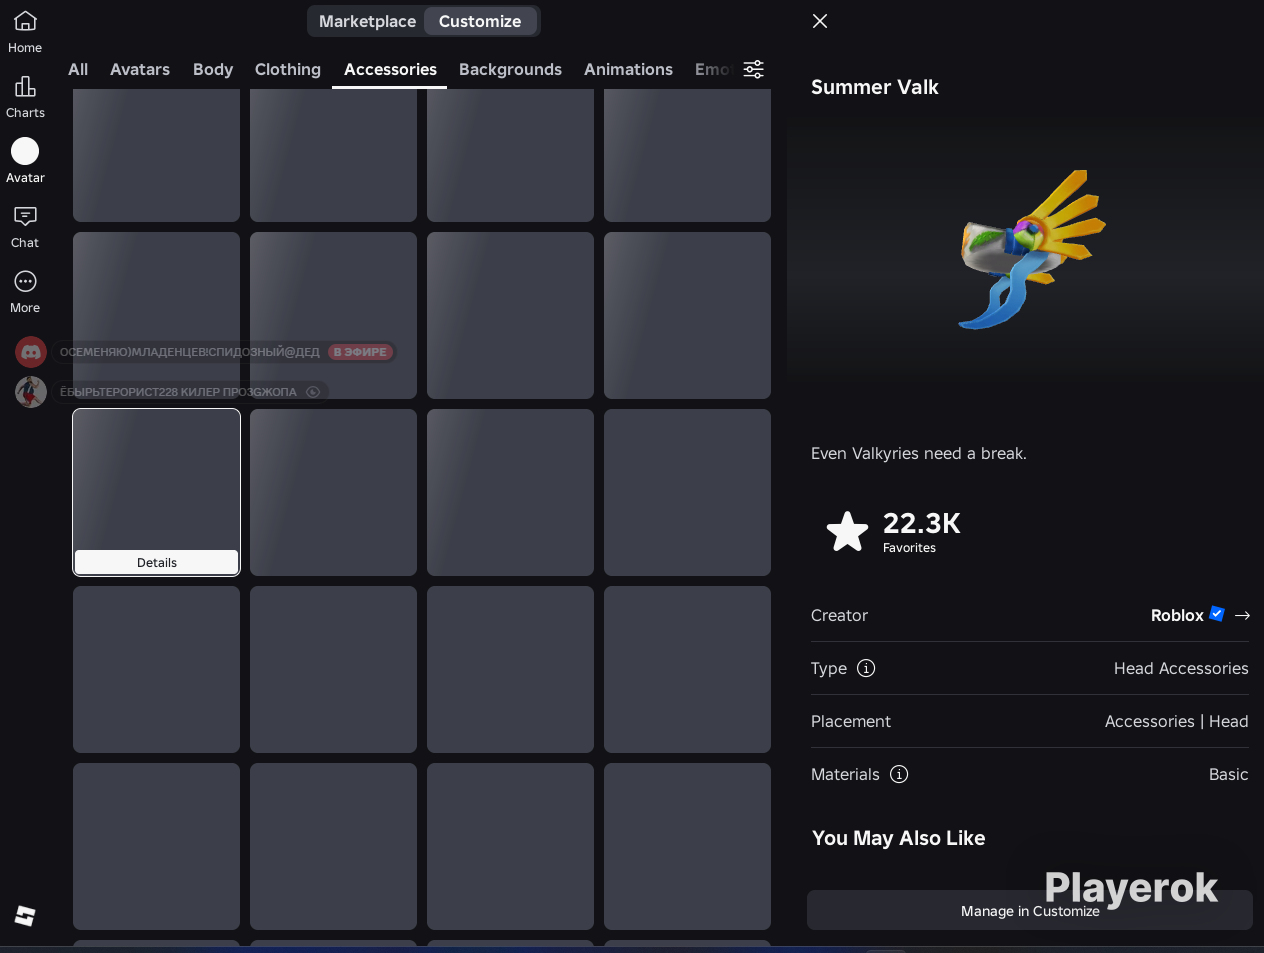Image resolution: width=1264 pixels, height=953 pixels.
Task: Open the Avatar sidebar icon
Action: 25,151
